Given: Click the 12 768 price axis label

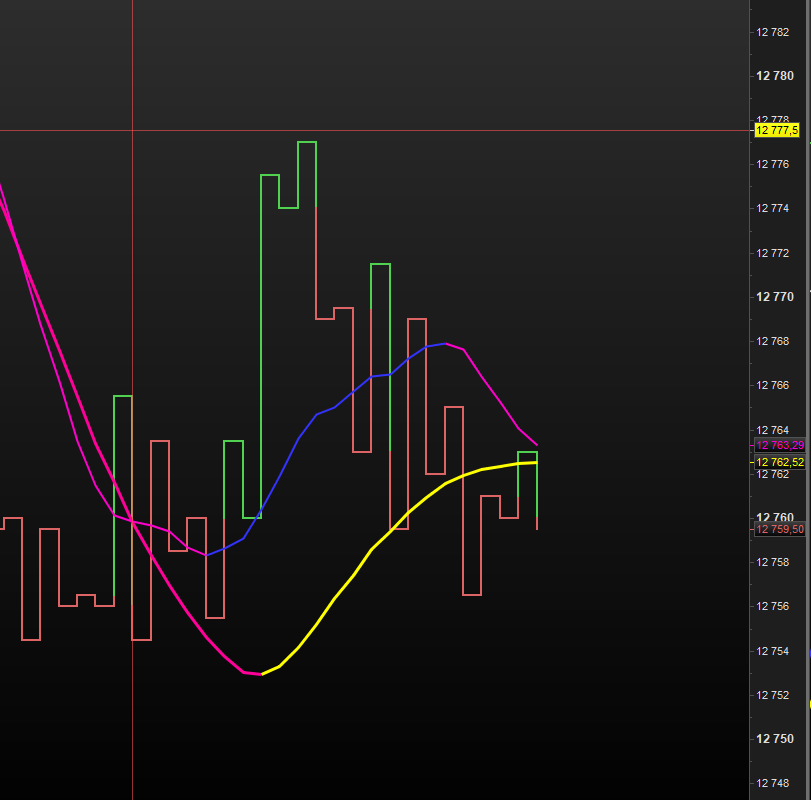Looking at the screenshot, I should click(x=773, y=341).
